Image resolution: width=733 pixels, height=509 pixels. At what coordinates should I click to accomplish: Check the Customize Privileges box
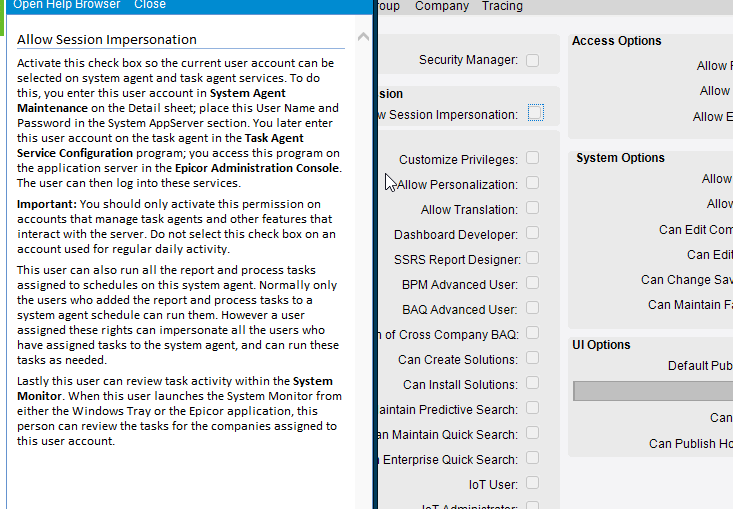click(533, 158)
